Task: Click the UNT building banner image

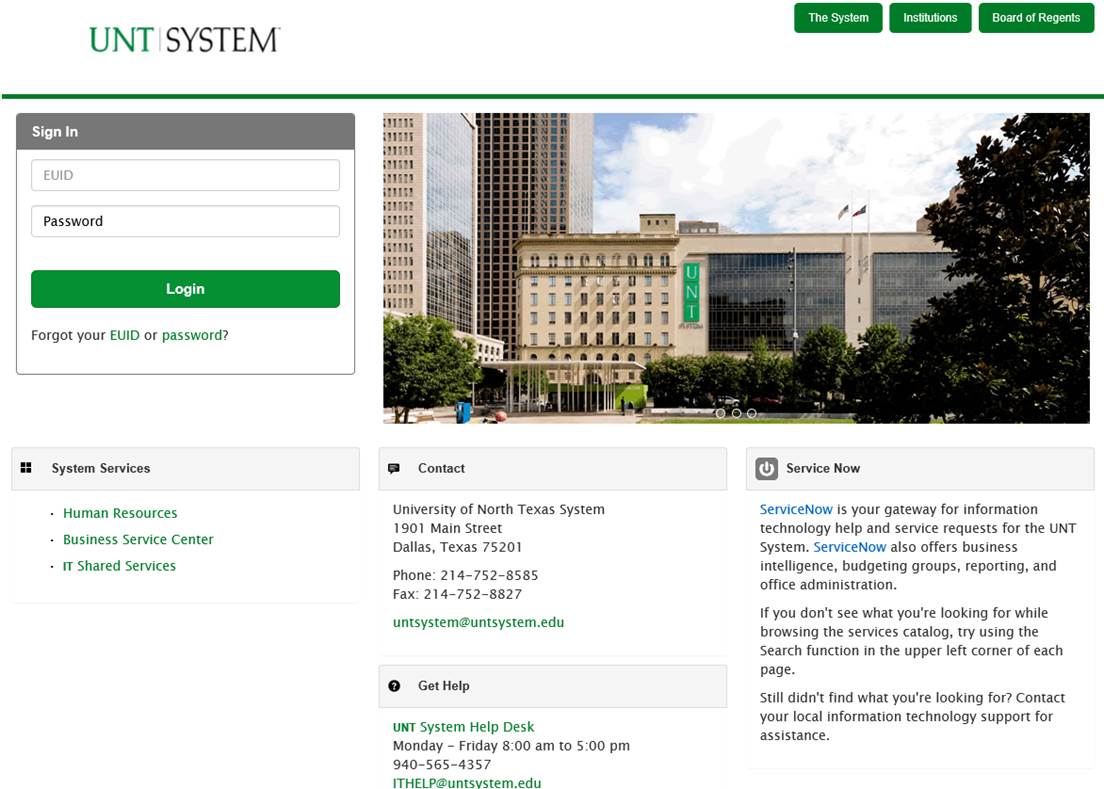Action: 736,268
